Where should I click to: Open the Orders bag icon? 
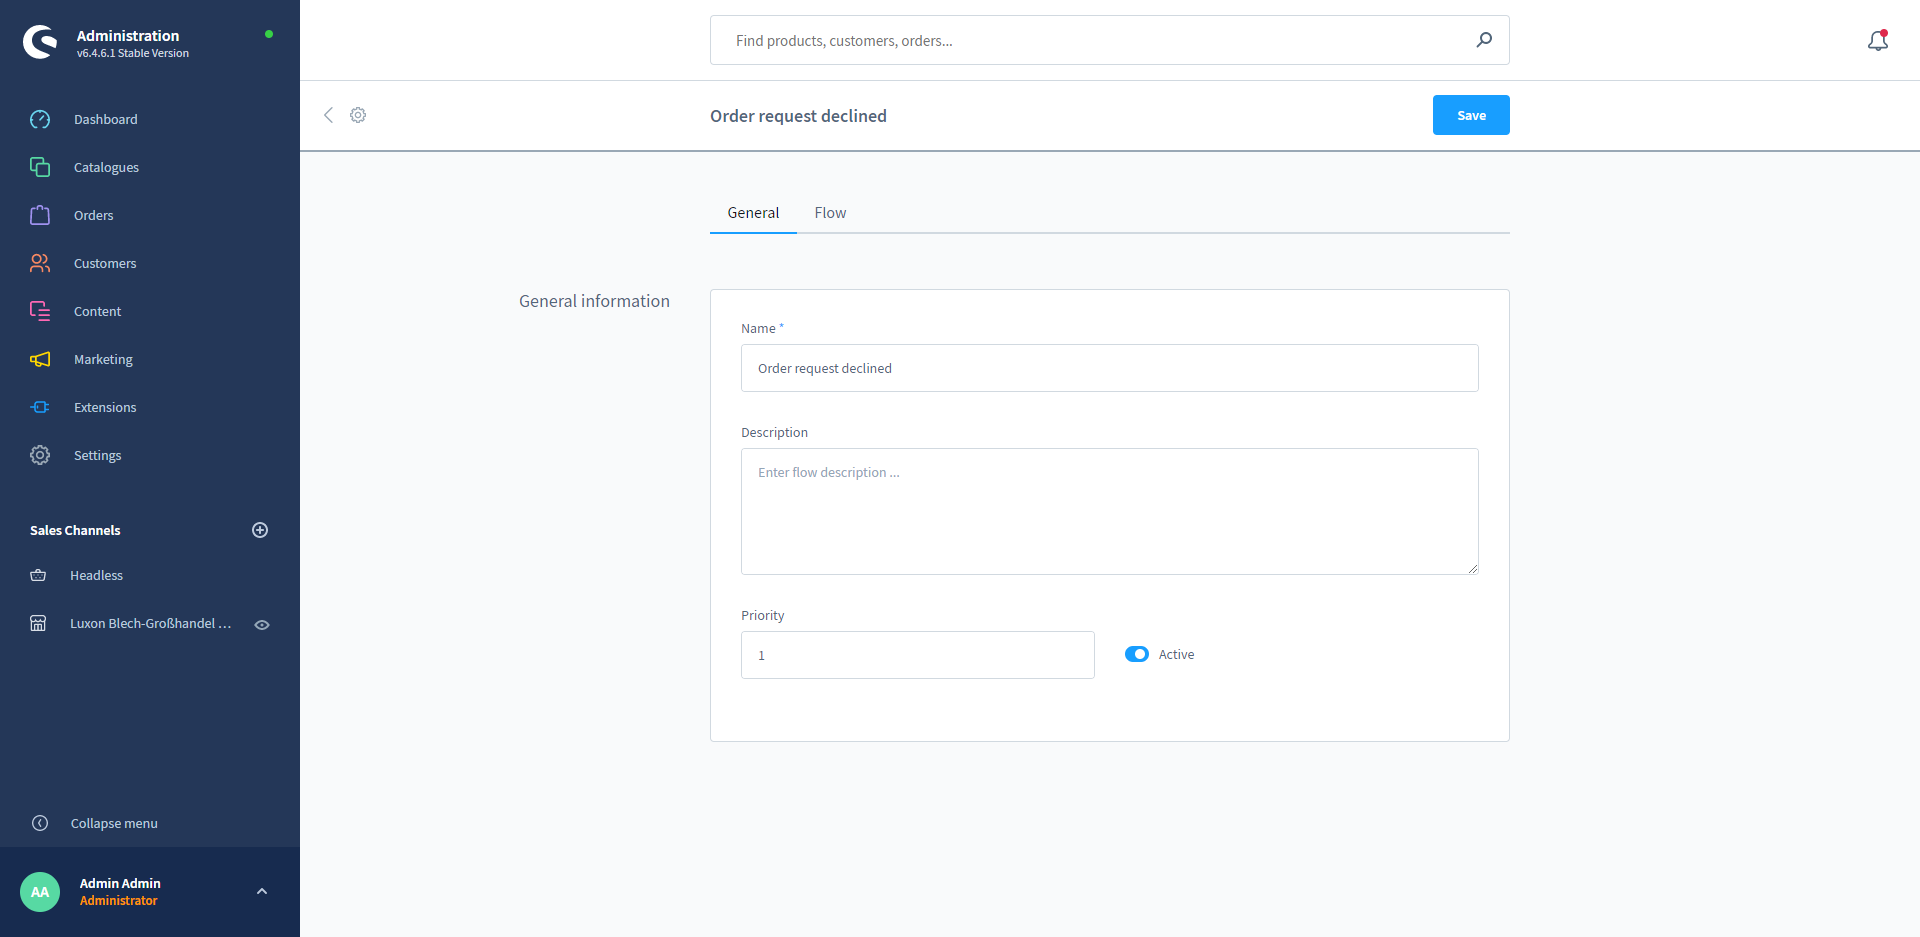(x=40, y=215)
